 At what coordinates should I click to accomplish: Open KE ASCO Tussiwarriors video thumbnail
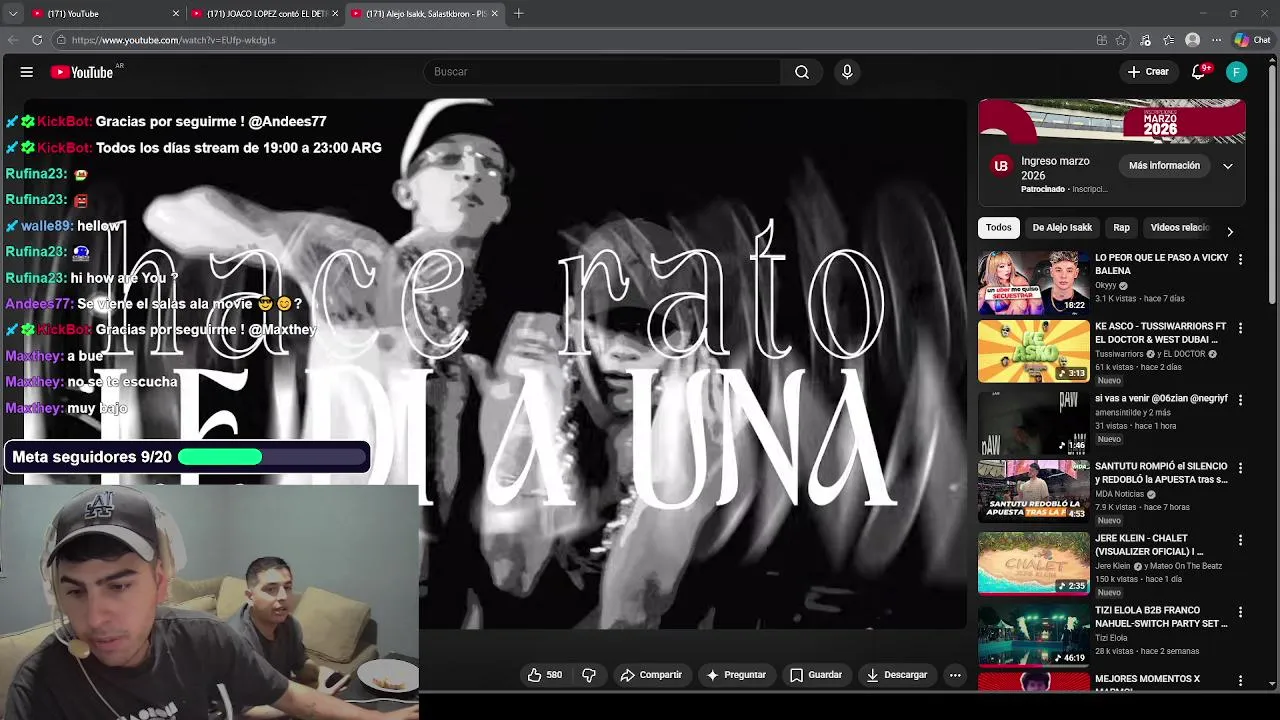tap(1034, 351)
